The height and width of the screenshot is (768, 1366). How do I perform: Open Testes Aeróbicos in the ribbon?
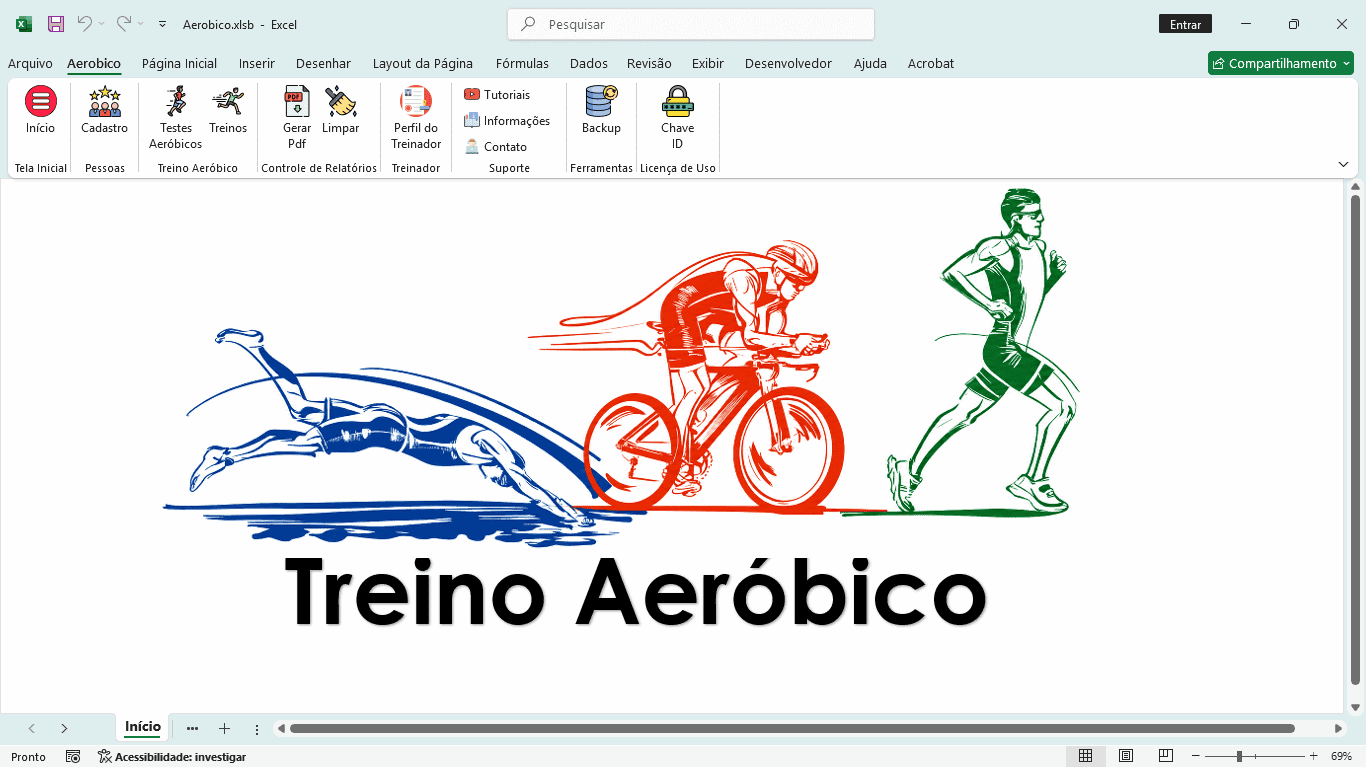coord(175,118)
